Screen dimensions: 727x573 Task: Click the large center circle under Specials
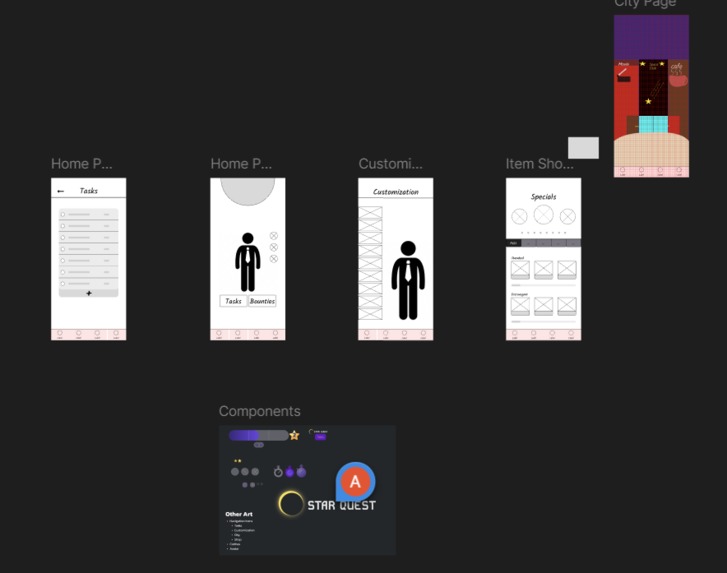pyautogui.click(x=543, y=215)
